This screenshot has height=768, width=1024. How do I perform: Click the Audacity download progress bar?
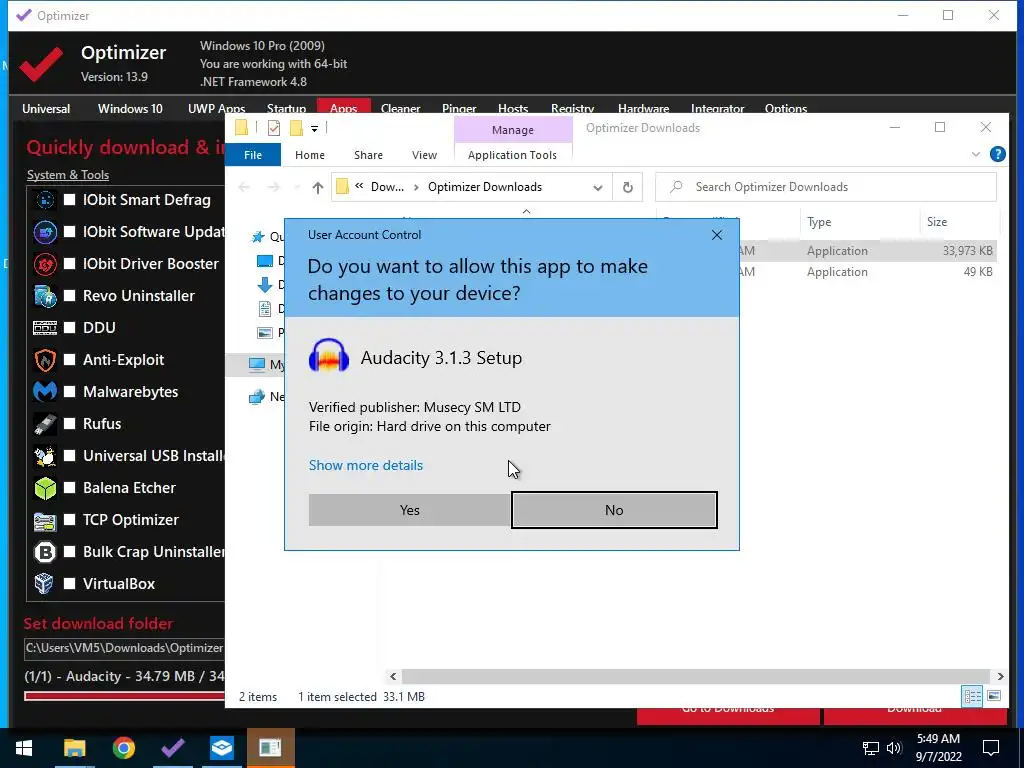coord(124,696)
